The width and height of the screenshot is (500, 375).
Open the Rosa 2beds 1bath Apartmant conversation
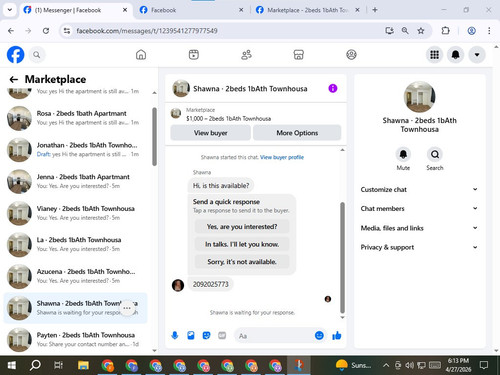point(75,118)
